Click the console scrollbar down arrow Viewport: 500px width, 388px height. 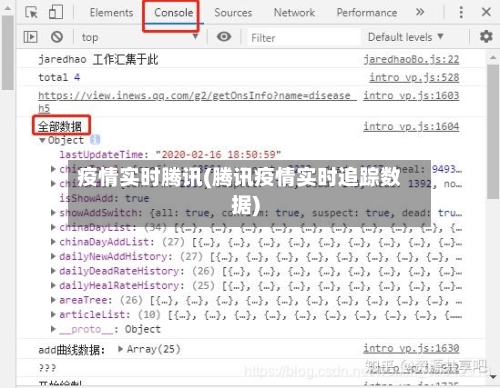click(x=493, y=377)
